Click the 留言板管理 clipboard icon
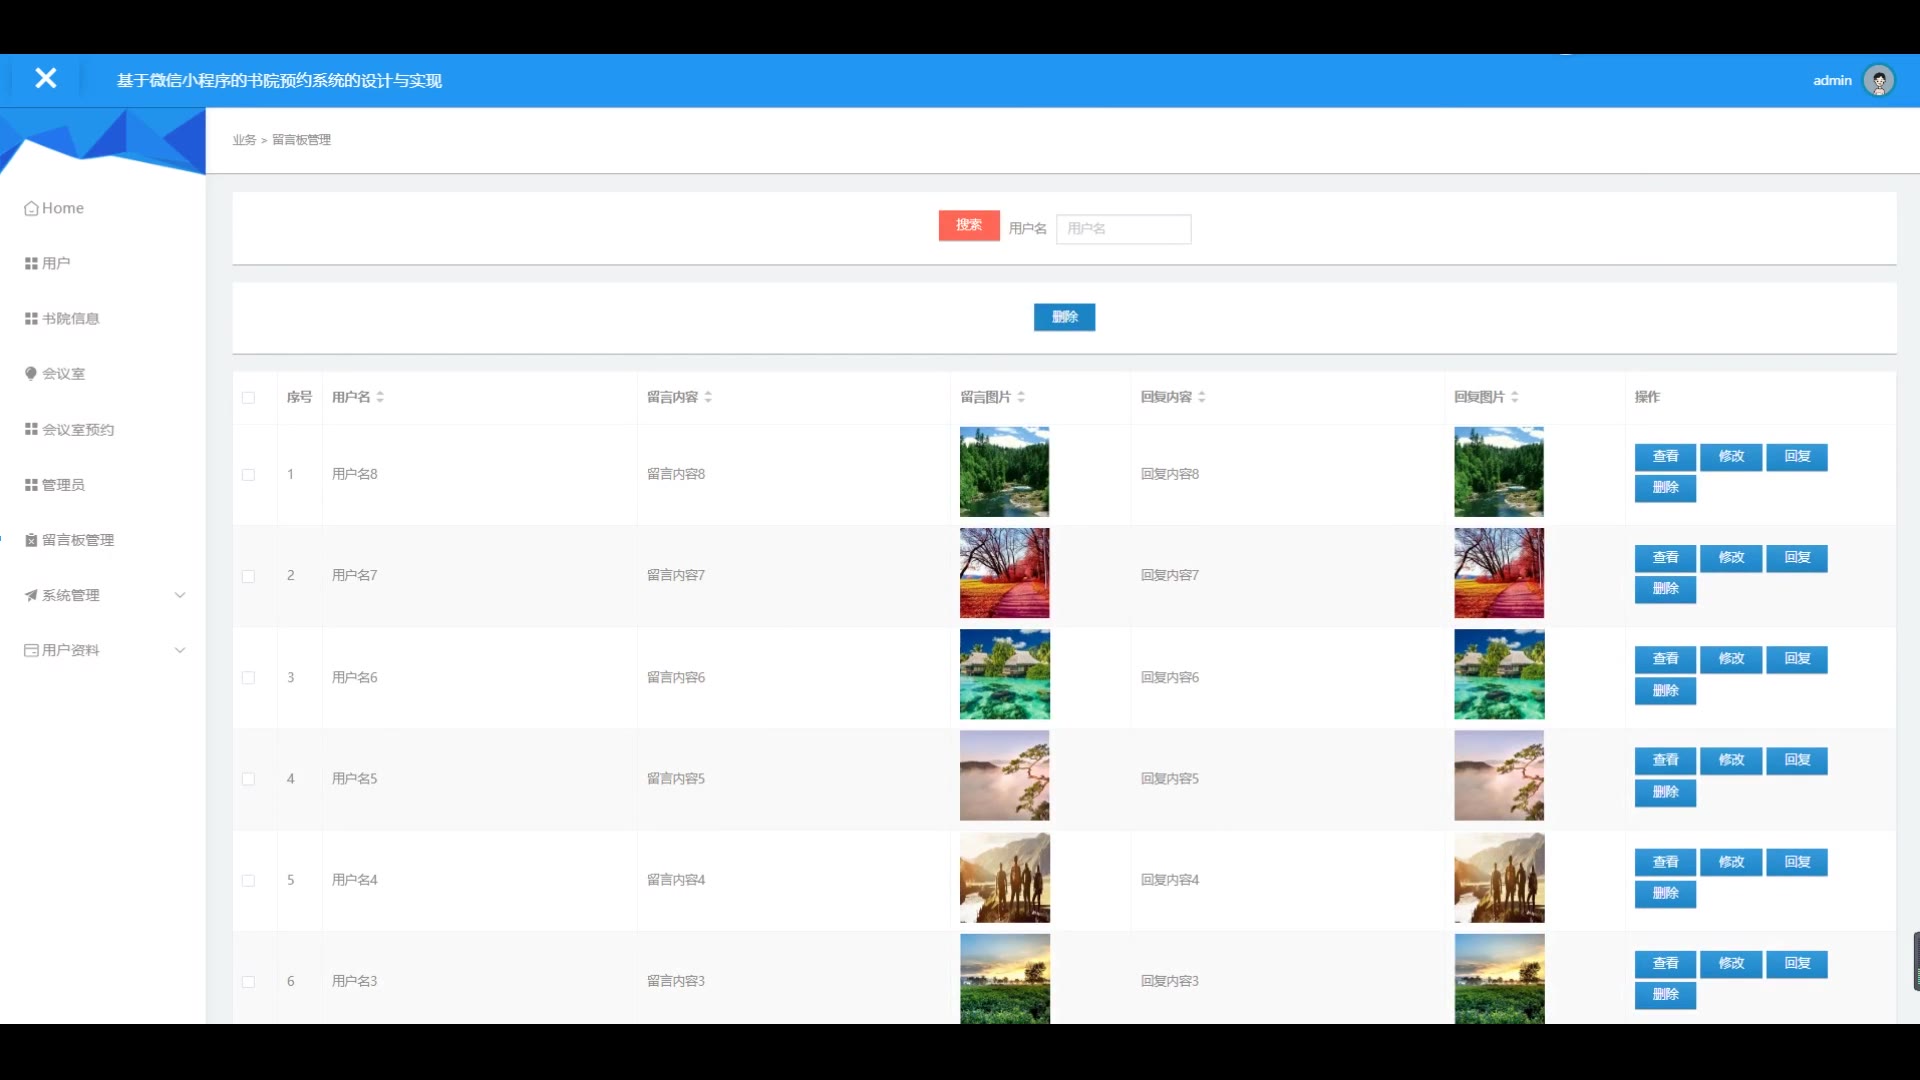The height and width of the screenshot is (1080, 1920). [x=31, y=540]
